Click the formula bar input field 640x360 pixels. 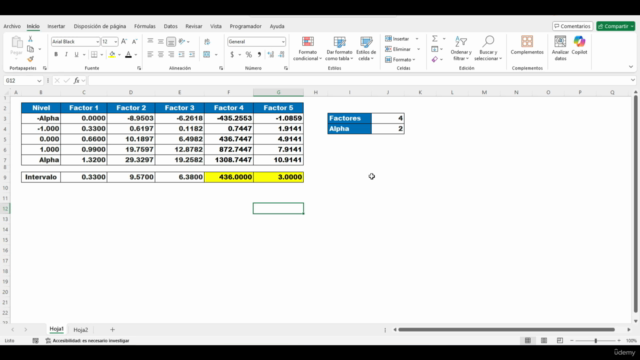click(359, 80)
